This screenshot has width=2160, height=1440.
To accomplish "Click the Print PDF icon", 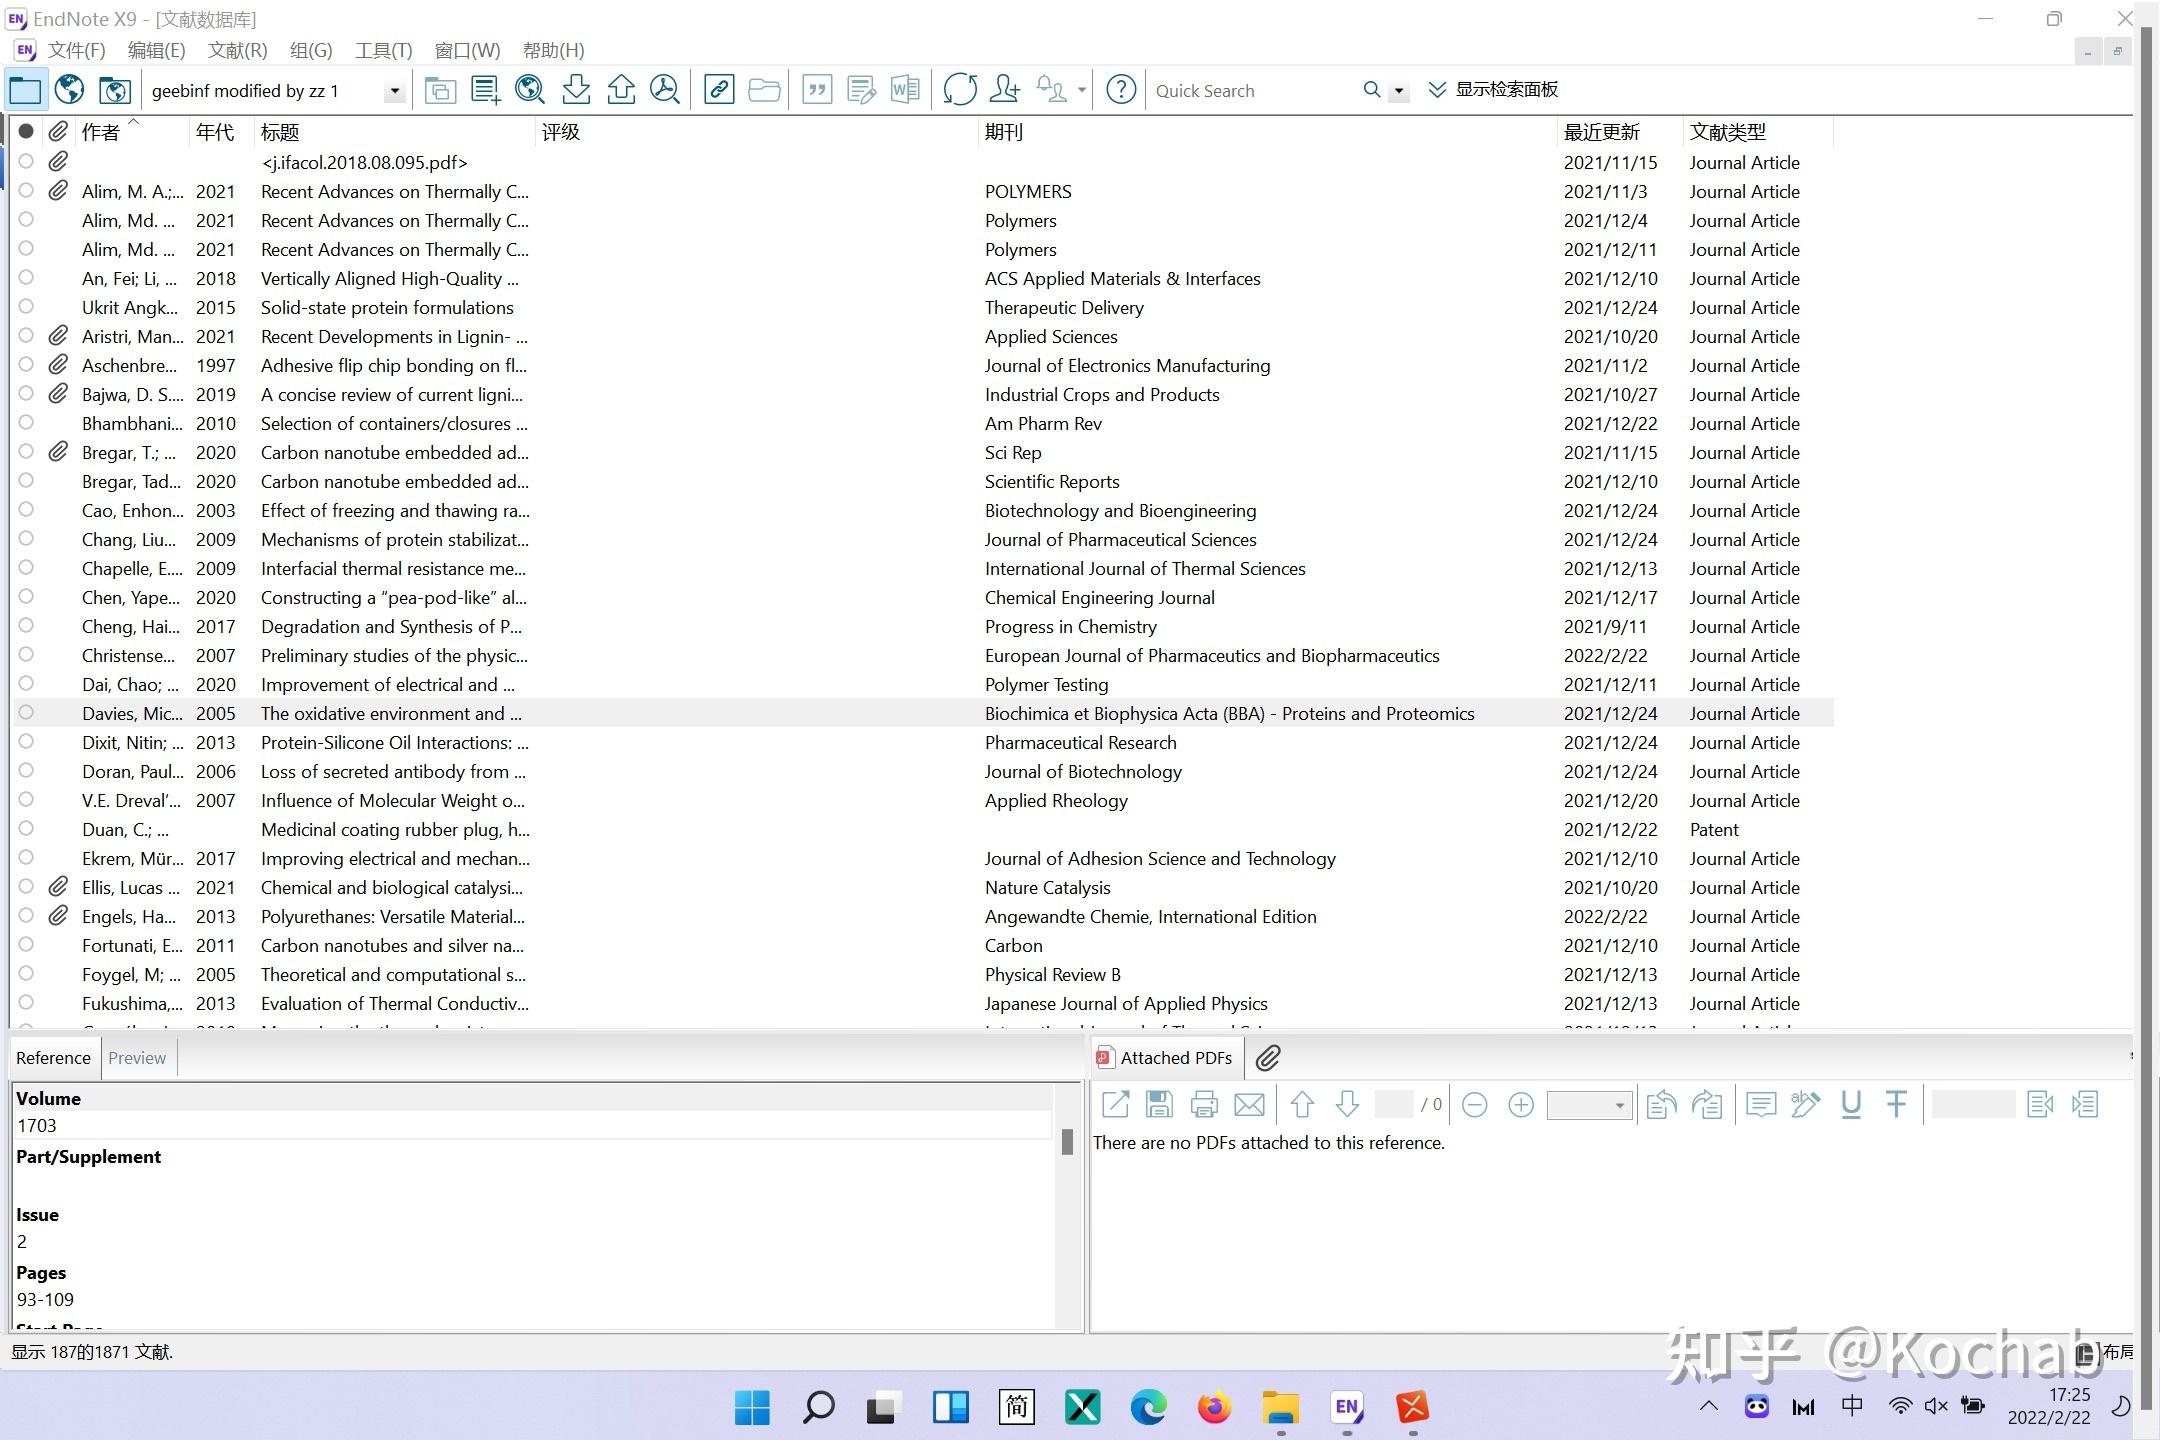I will pos(1204,1105).
